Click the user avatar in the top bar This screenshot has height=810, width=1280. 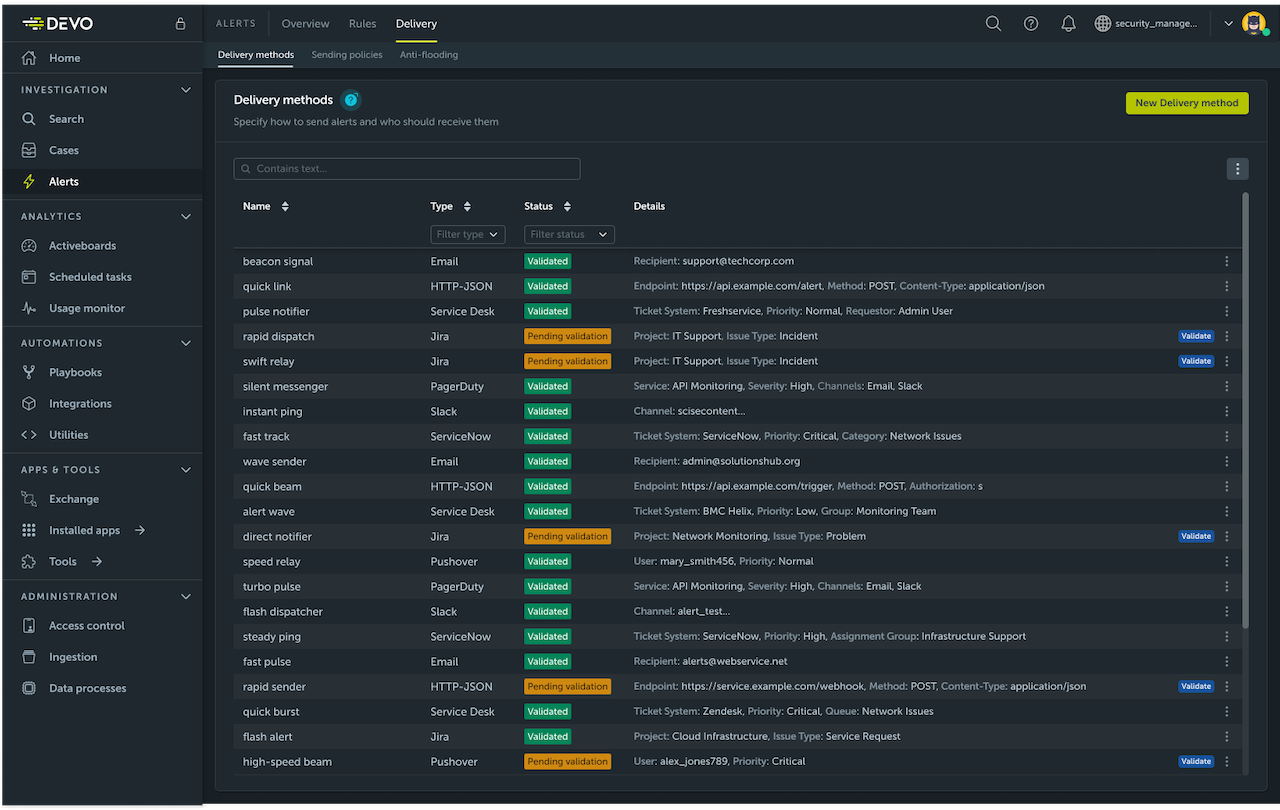coord(1254,22)
